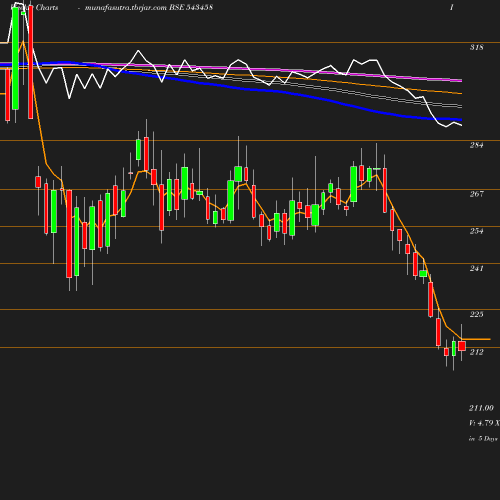Image resolution: width=500 pixels, height=500 pixels.
Task: Click the 'in 5 Days' text
Action: tap(483, 439)
